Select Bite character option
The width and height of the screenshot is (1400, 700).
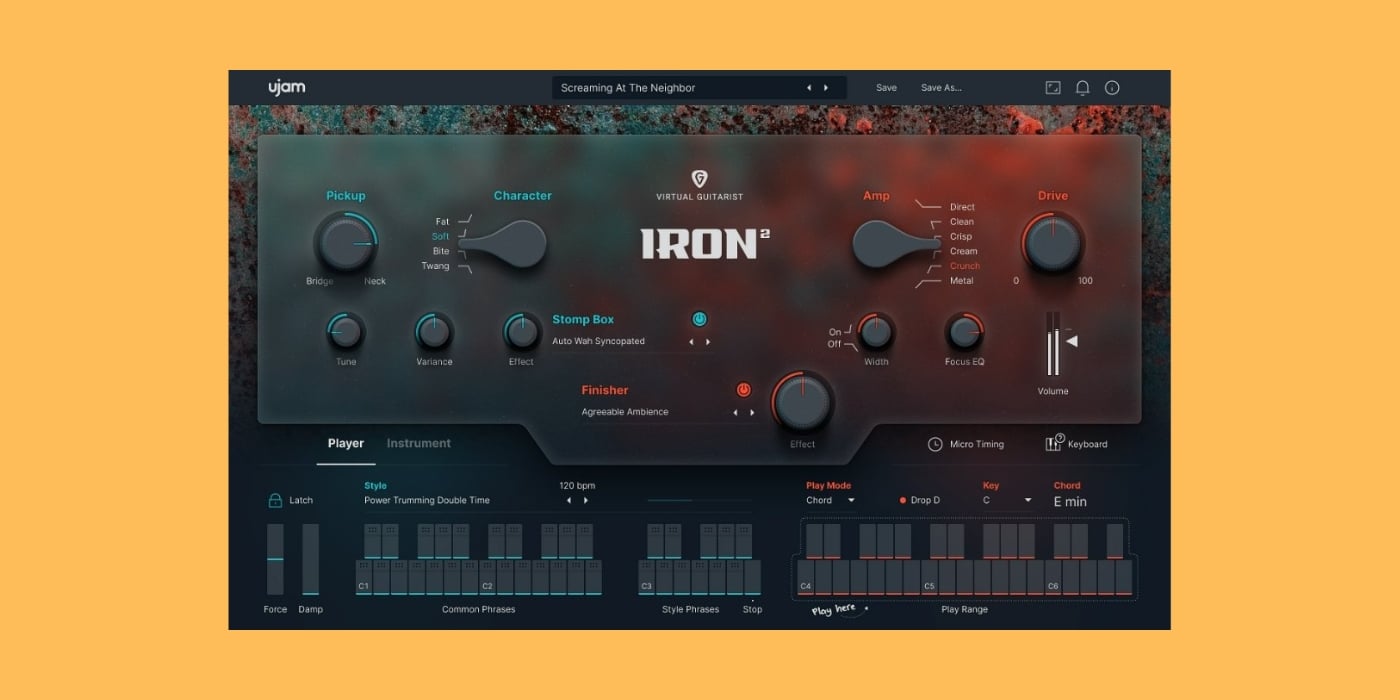441,251
